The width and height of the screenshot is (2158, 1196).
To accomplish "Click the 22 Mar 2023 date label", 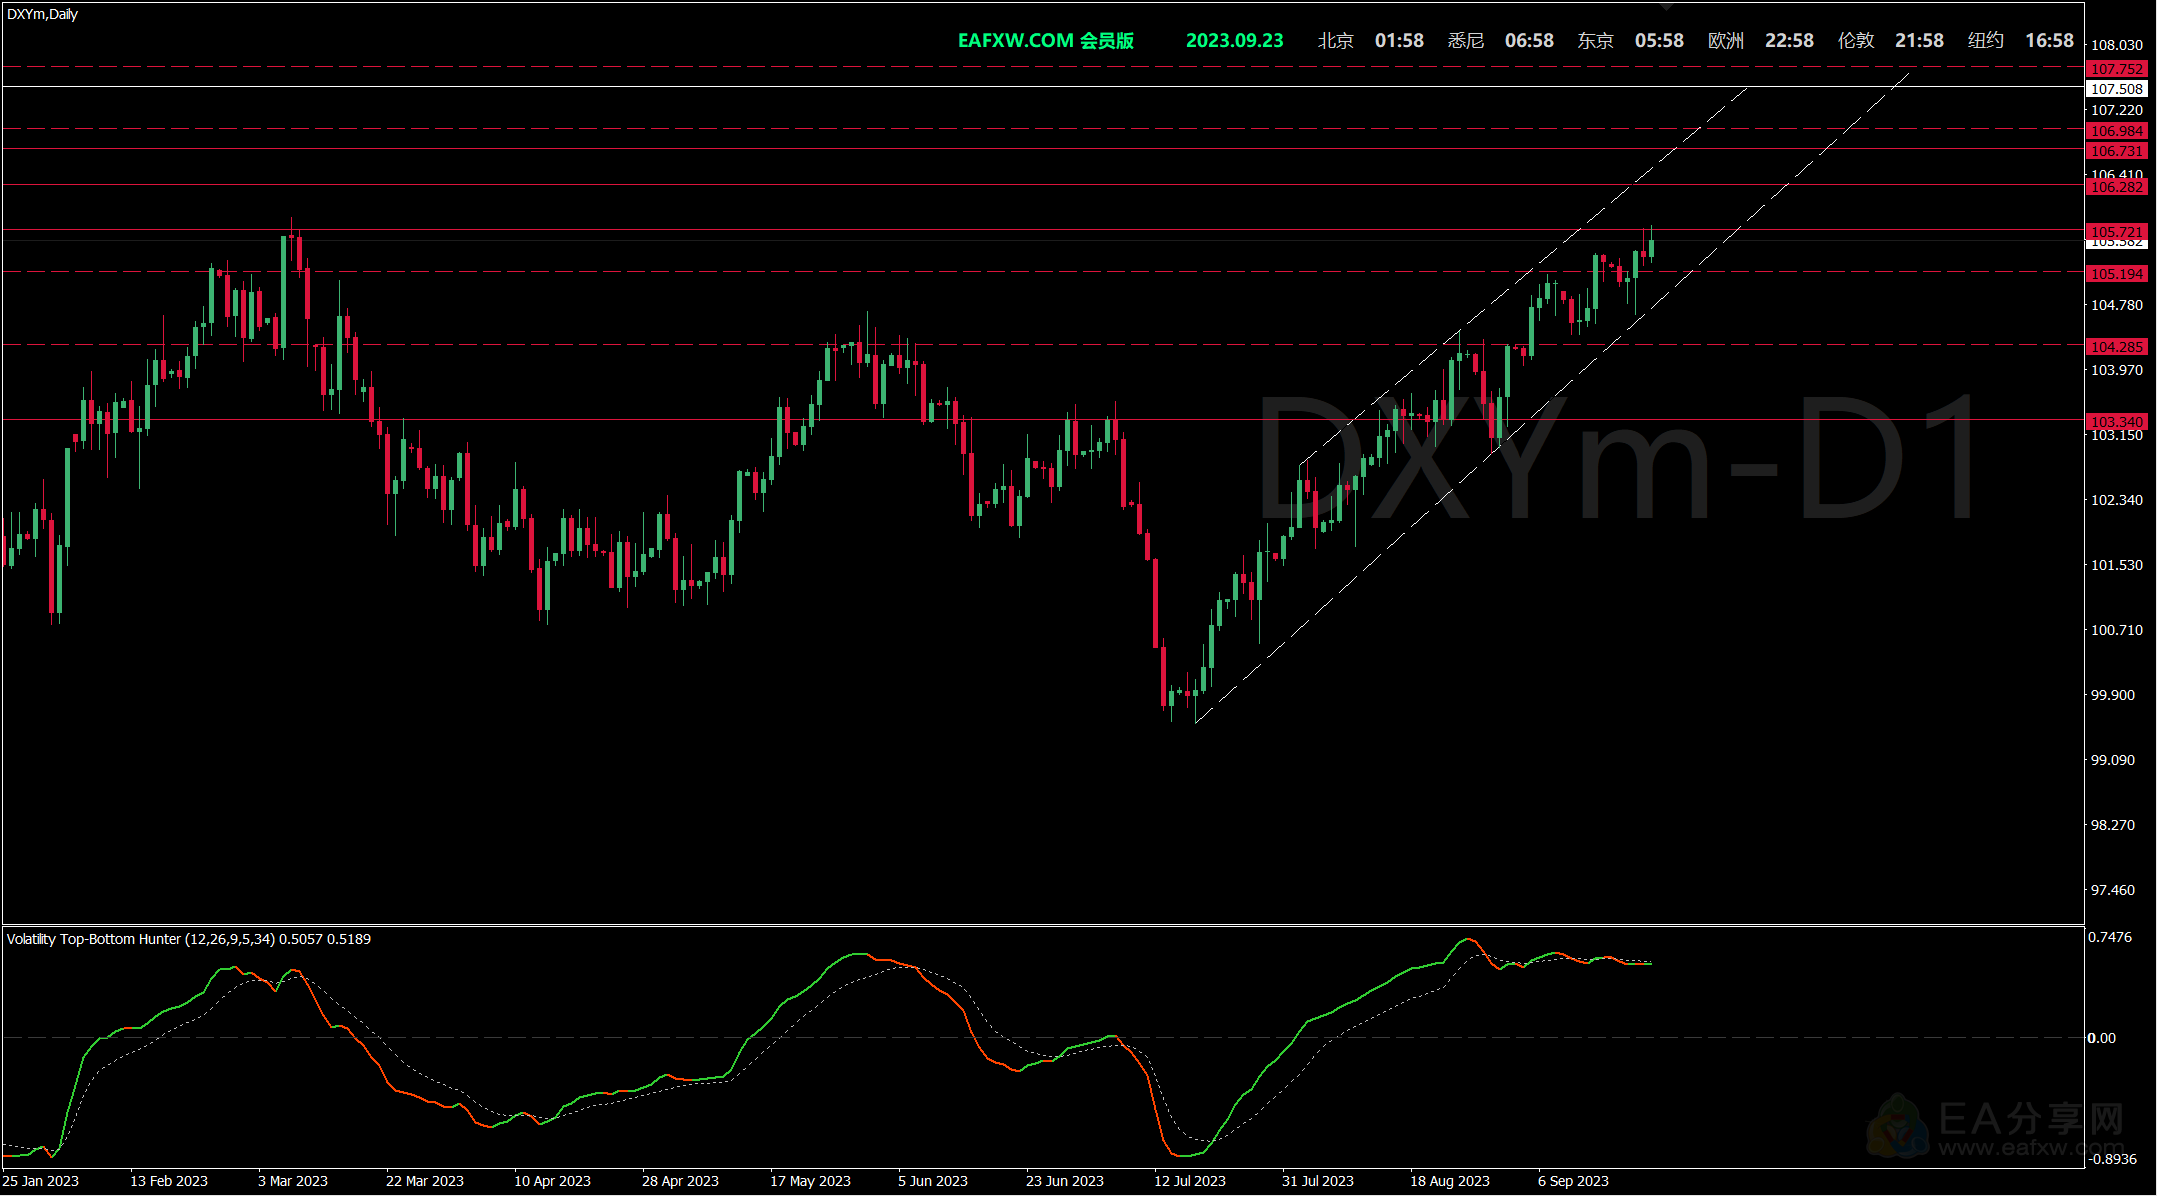I will click(x=425, y=1181).
